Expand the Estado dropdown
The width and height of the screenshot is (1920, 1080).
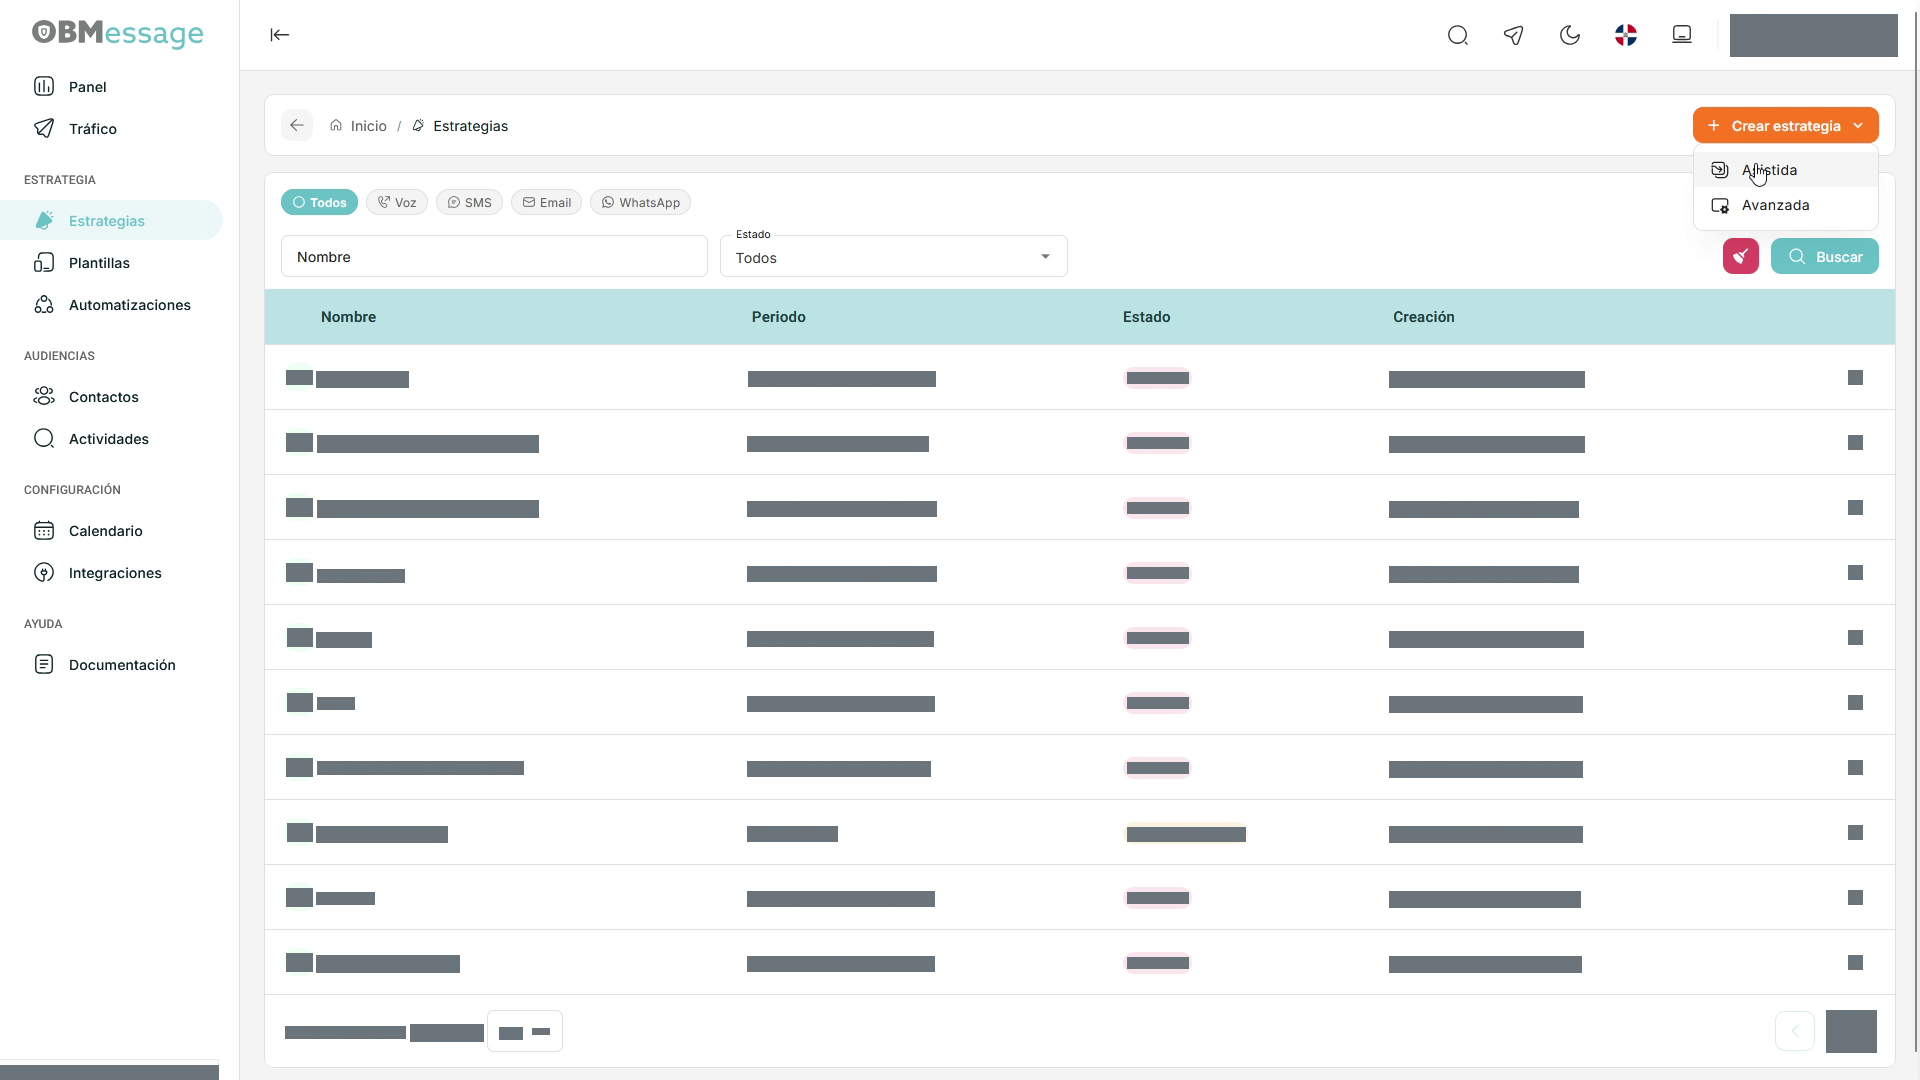[894, 256]
